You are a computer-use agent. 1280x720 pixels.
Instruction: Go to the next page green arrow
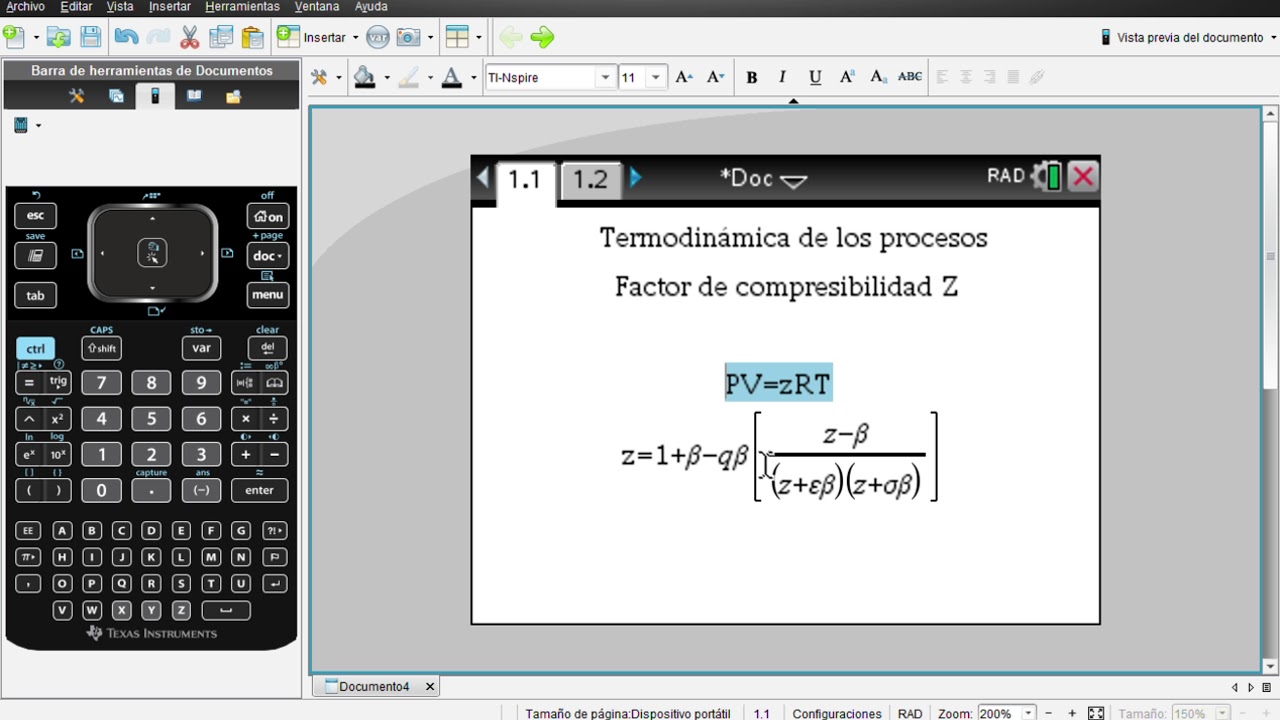click(542, 38)
